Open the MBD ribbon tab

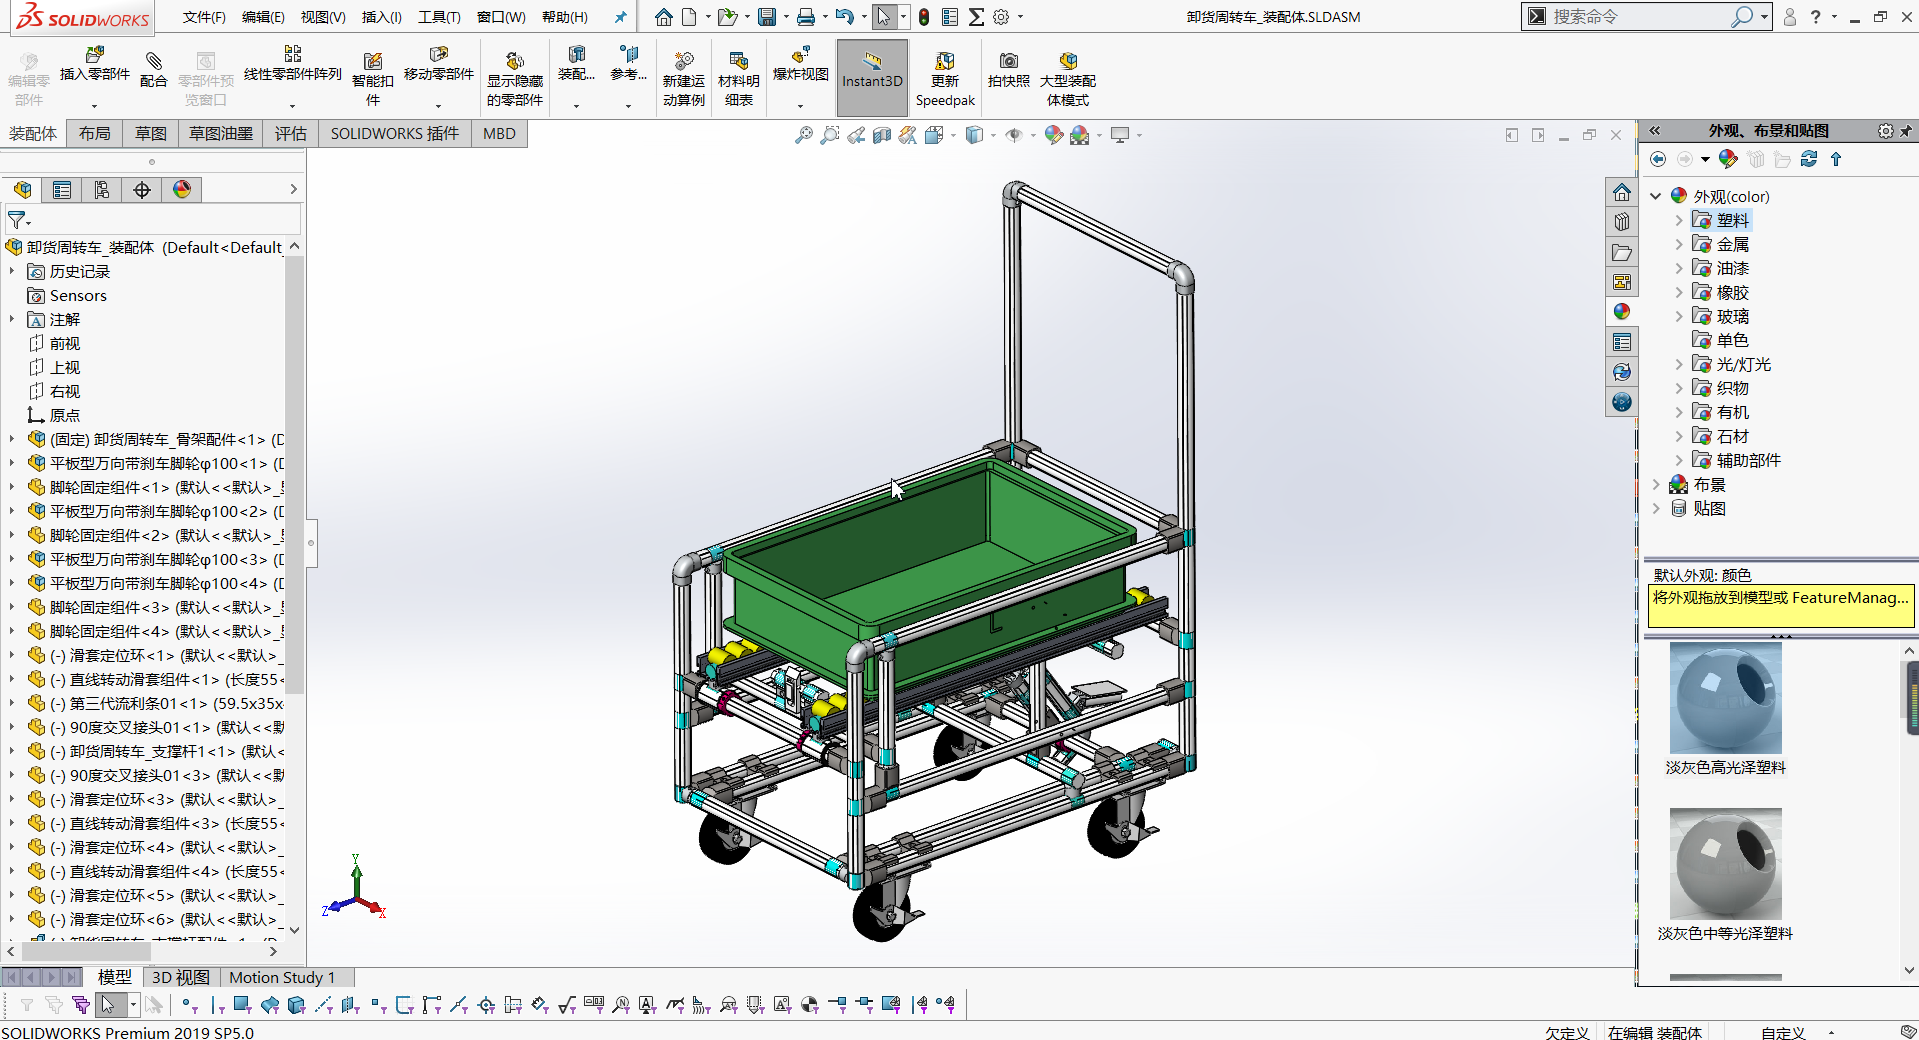(499, 133)
